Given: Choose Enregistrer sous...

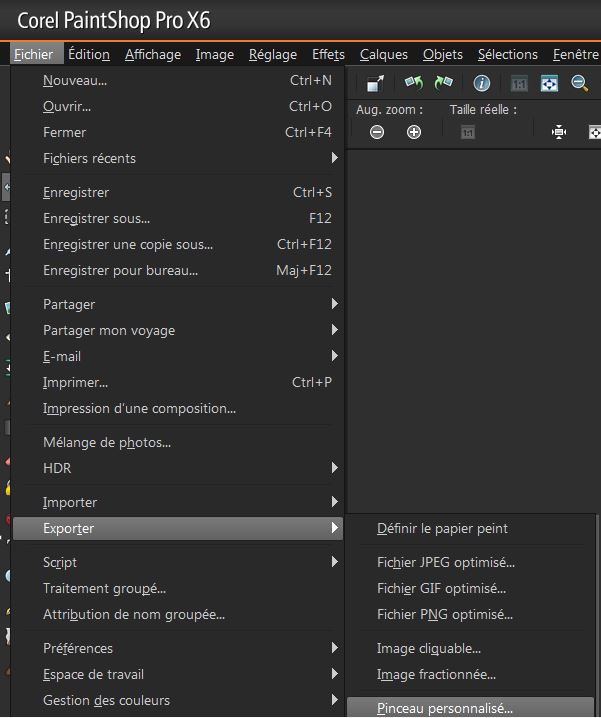Looking at the screenshot, I should point(178,218).
